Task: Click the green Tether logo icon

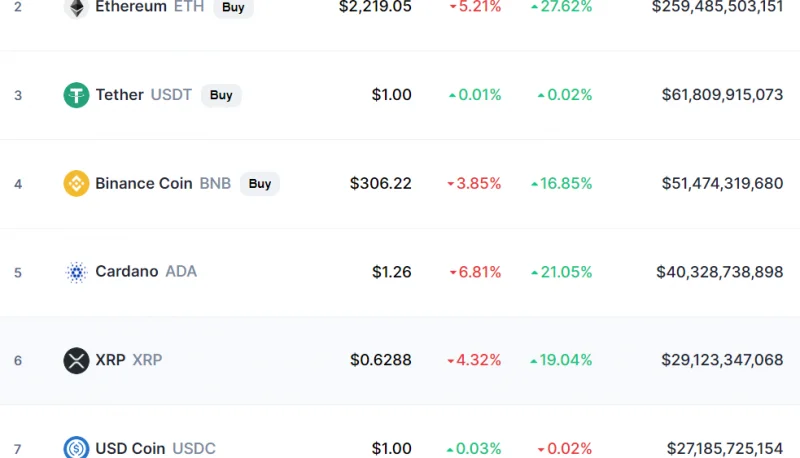Action: point(76,95)
